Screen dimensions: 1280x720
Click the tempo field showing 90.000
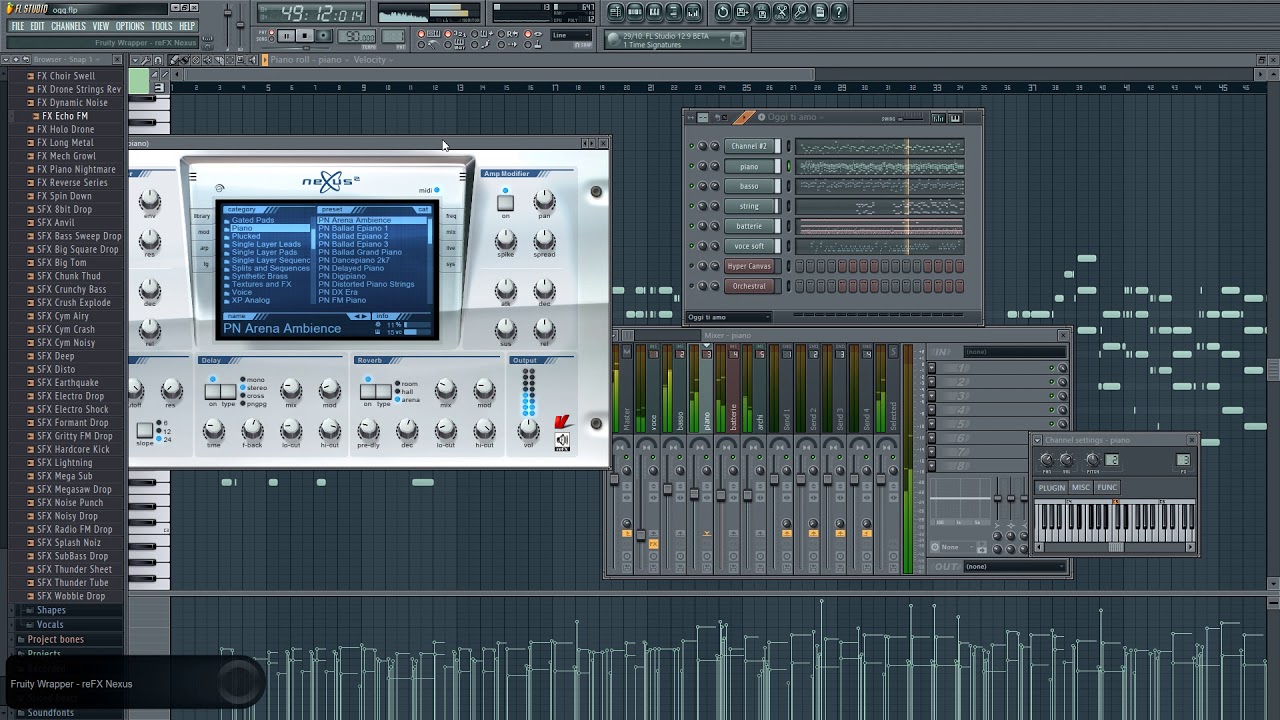click(x=357, y=36)
